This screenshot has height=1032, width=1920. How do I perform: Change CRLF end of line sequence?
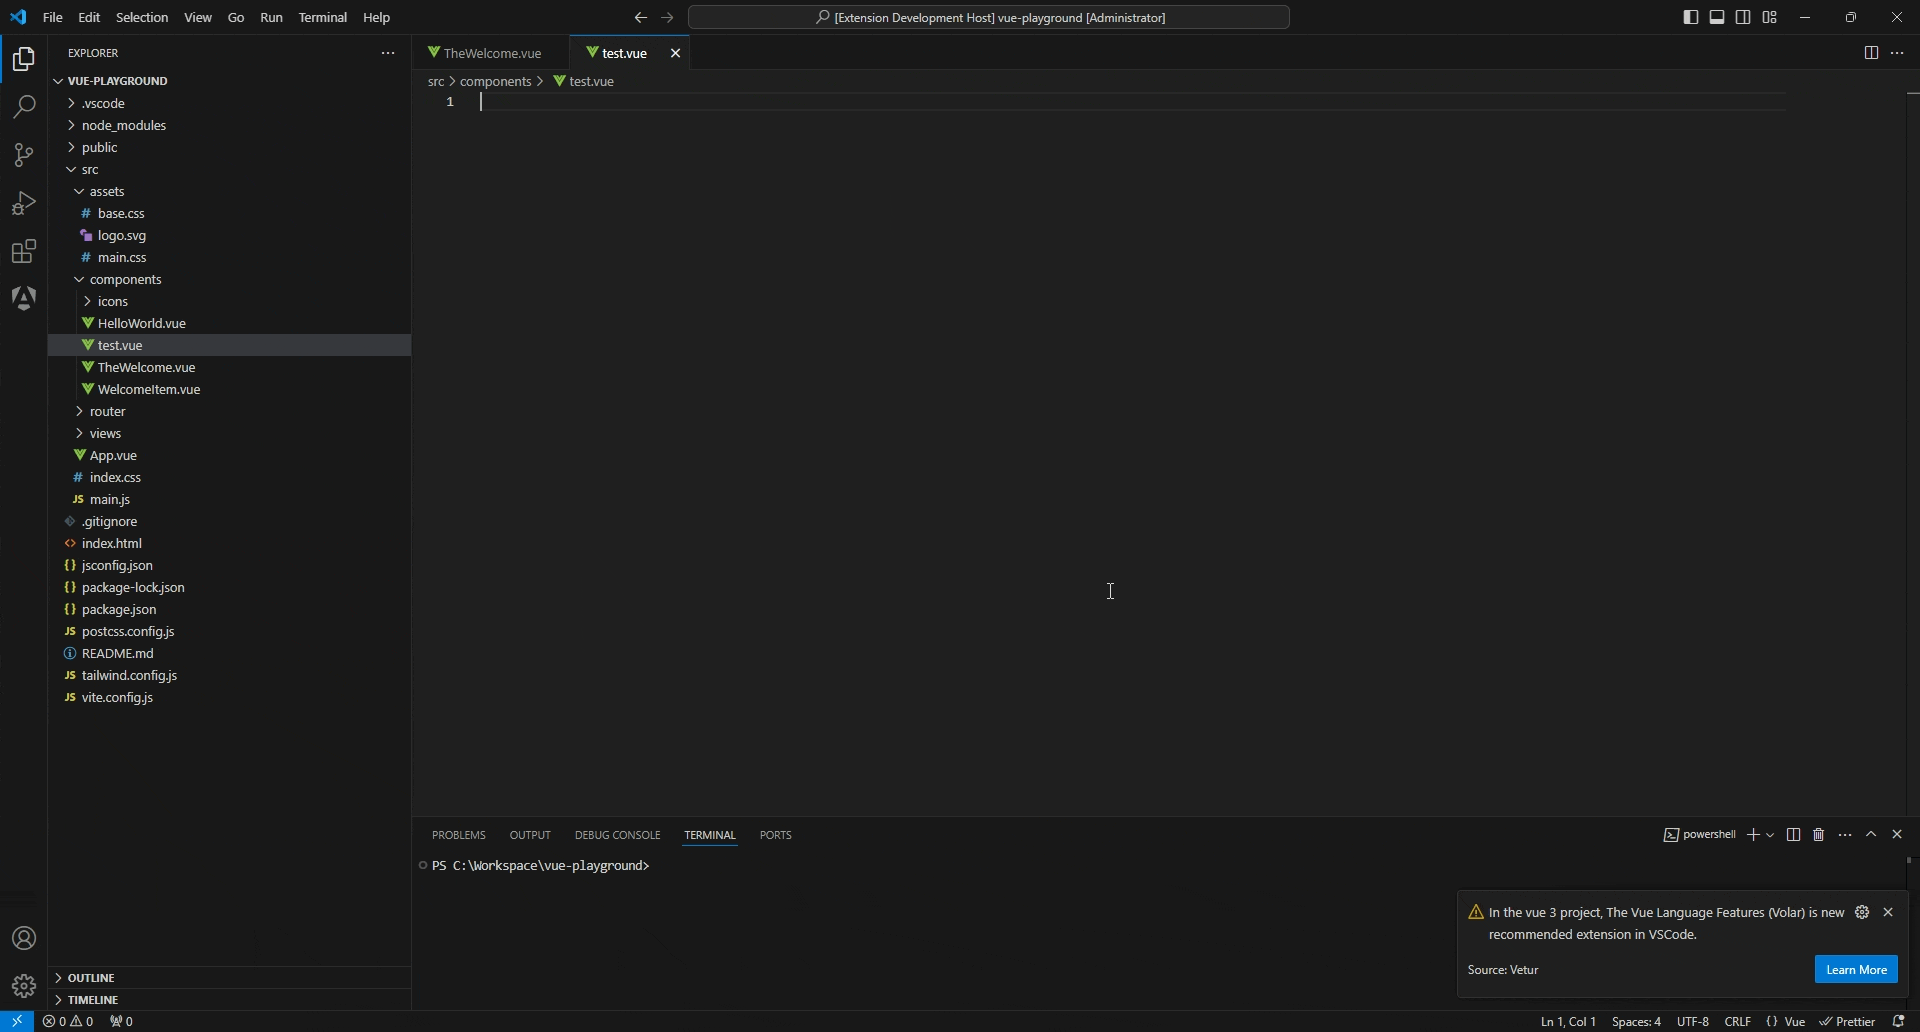click(x=1738, y=1022)
